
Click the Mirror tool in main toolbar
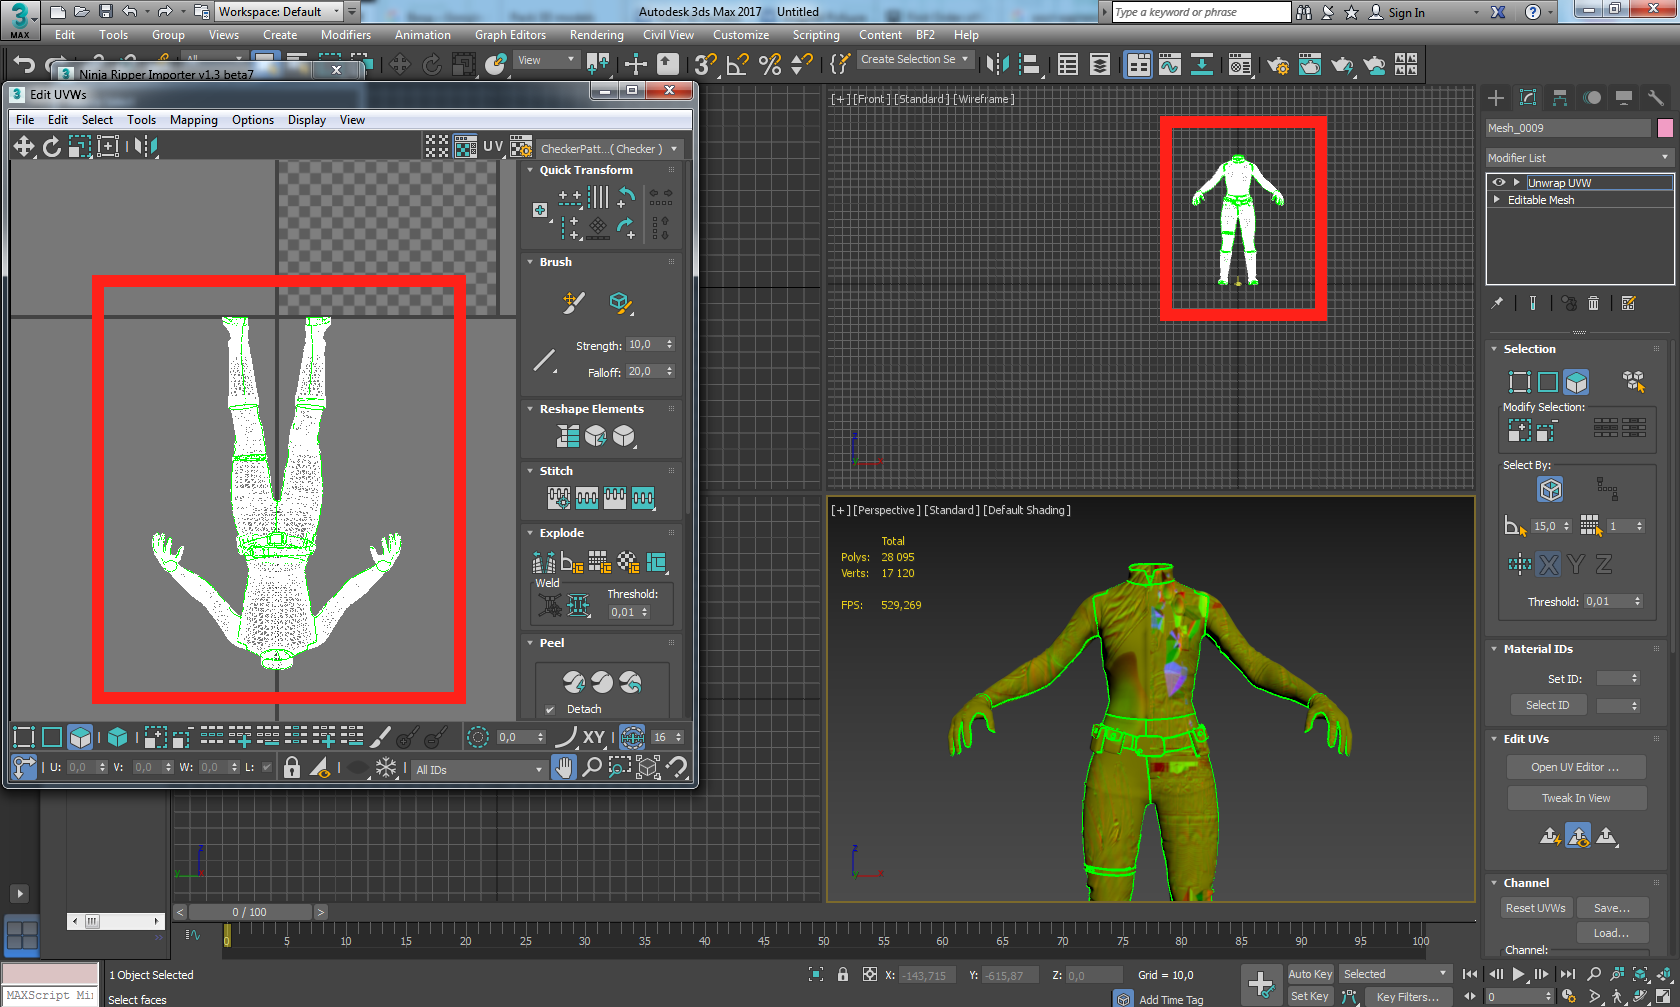(x=997, y=65)
